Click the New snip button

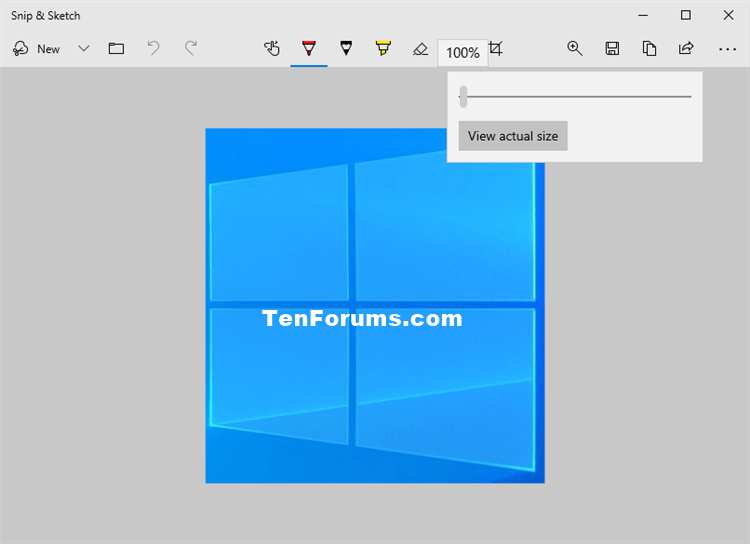tap(36, 49)
